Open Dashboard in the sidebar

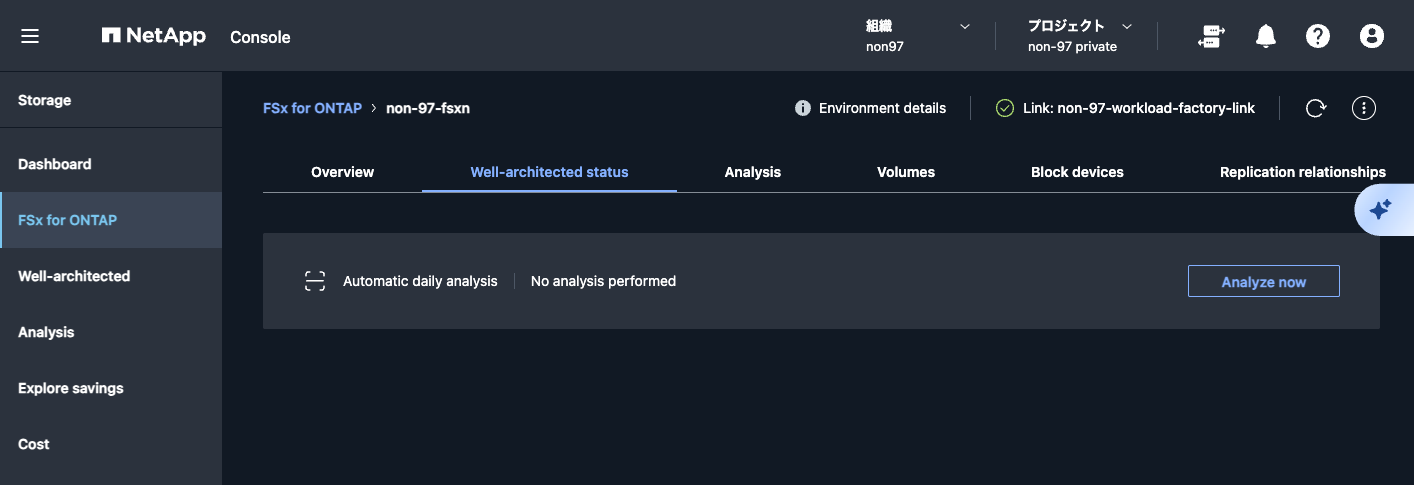click(111, 164)
